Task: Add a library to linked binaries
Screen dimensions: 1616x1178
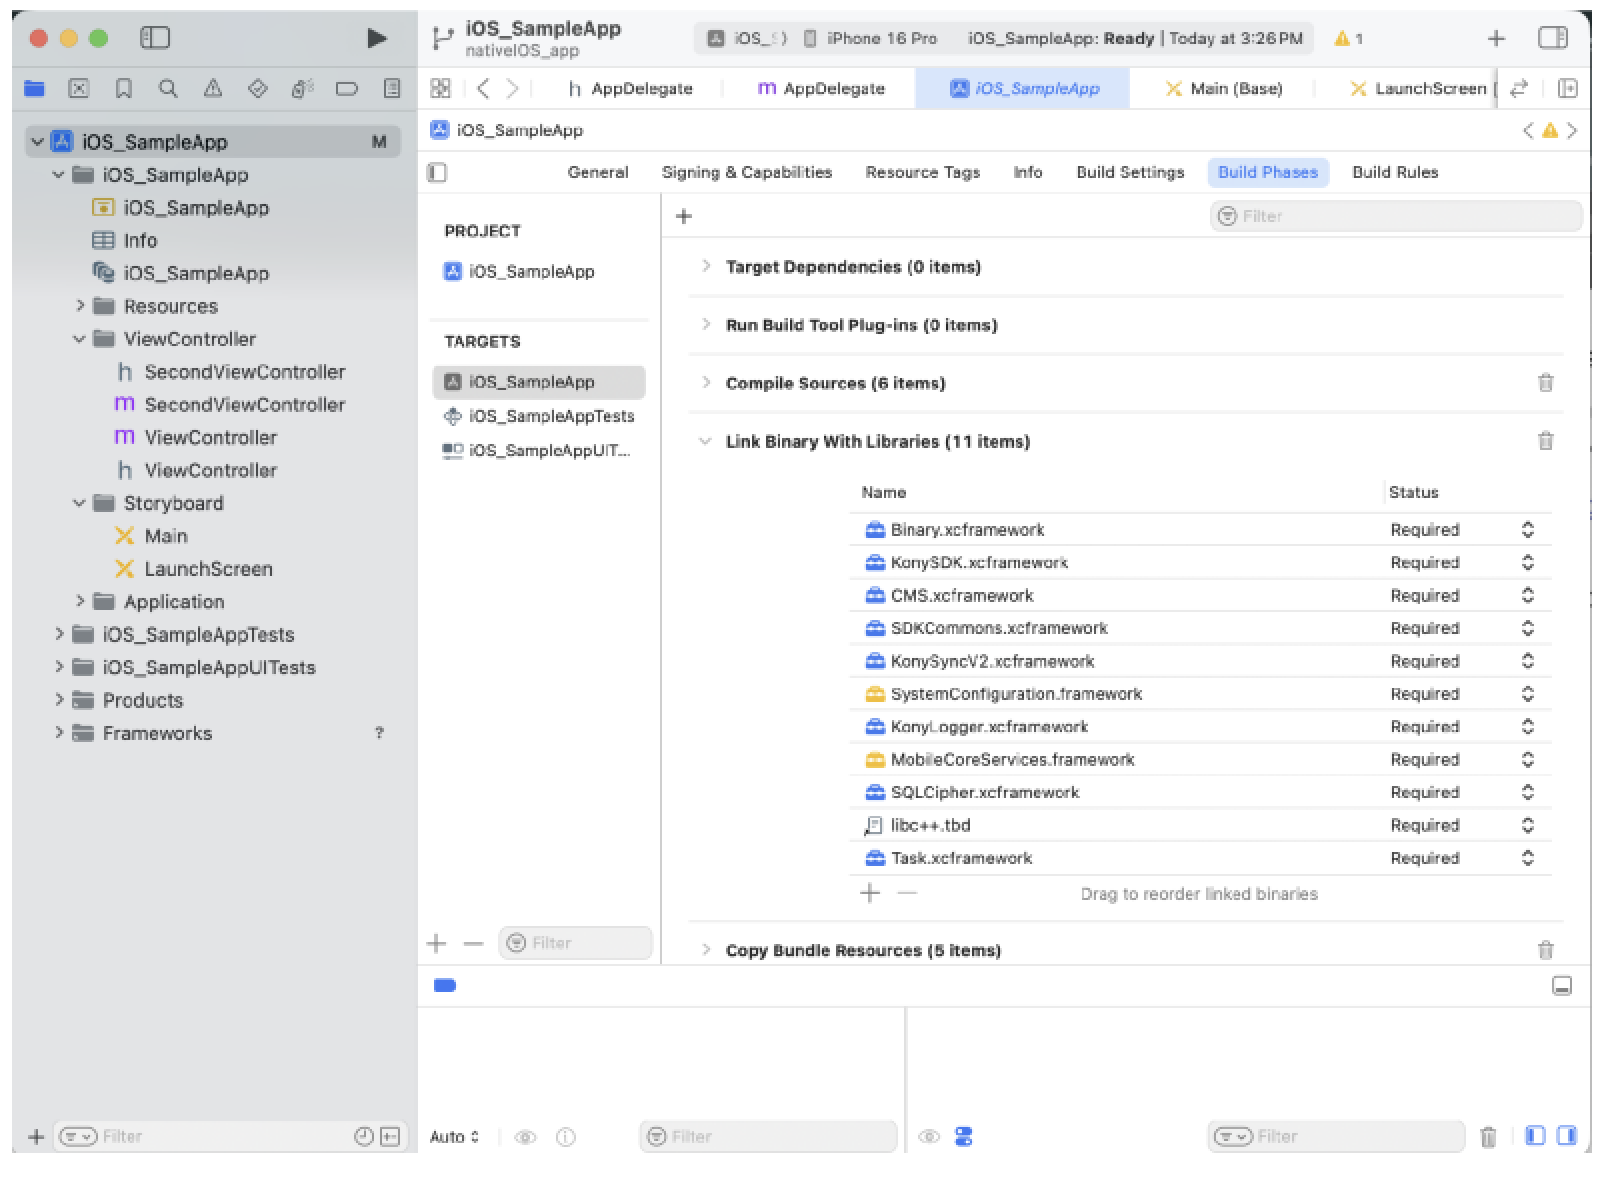Action: coord(870,893)
